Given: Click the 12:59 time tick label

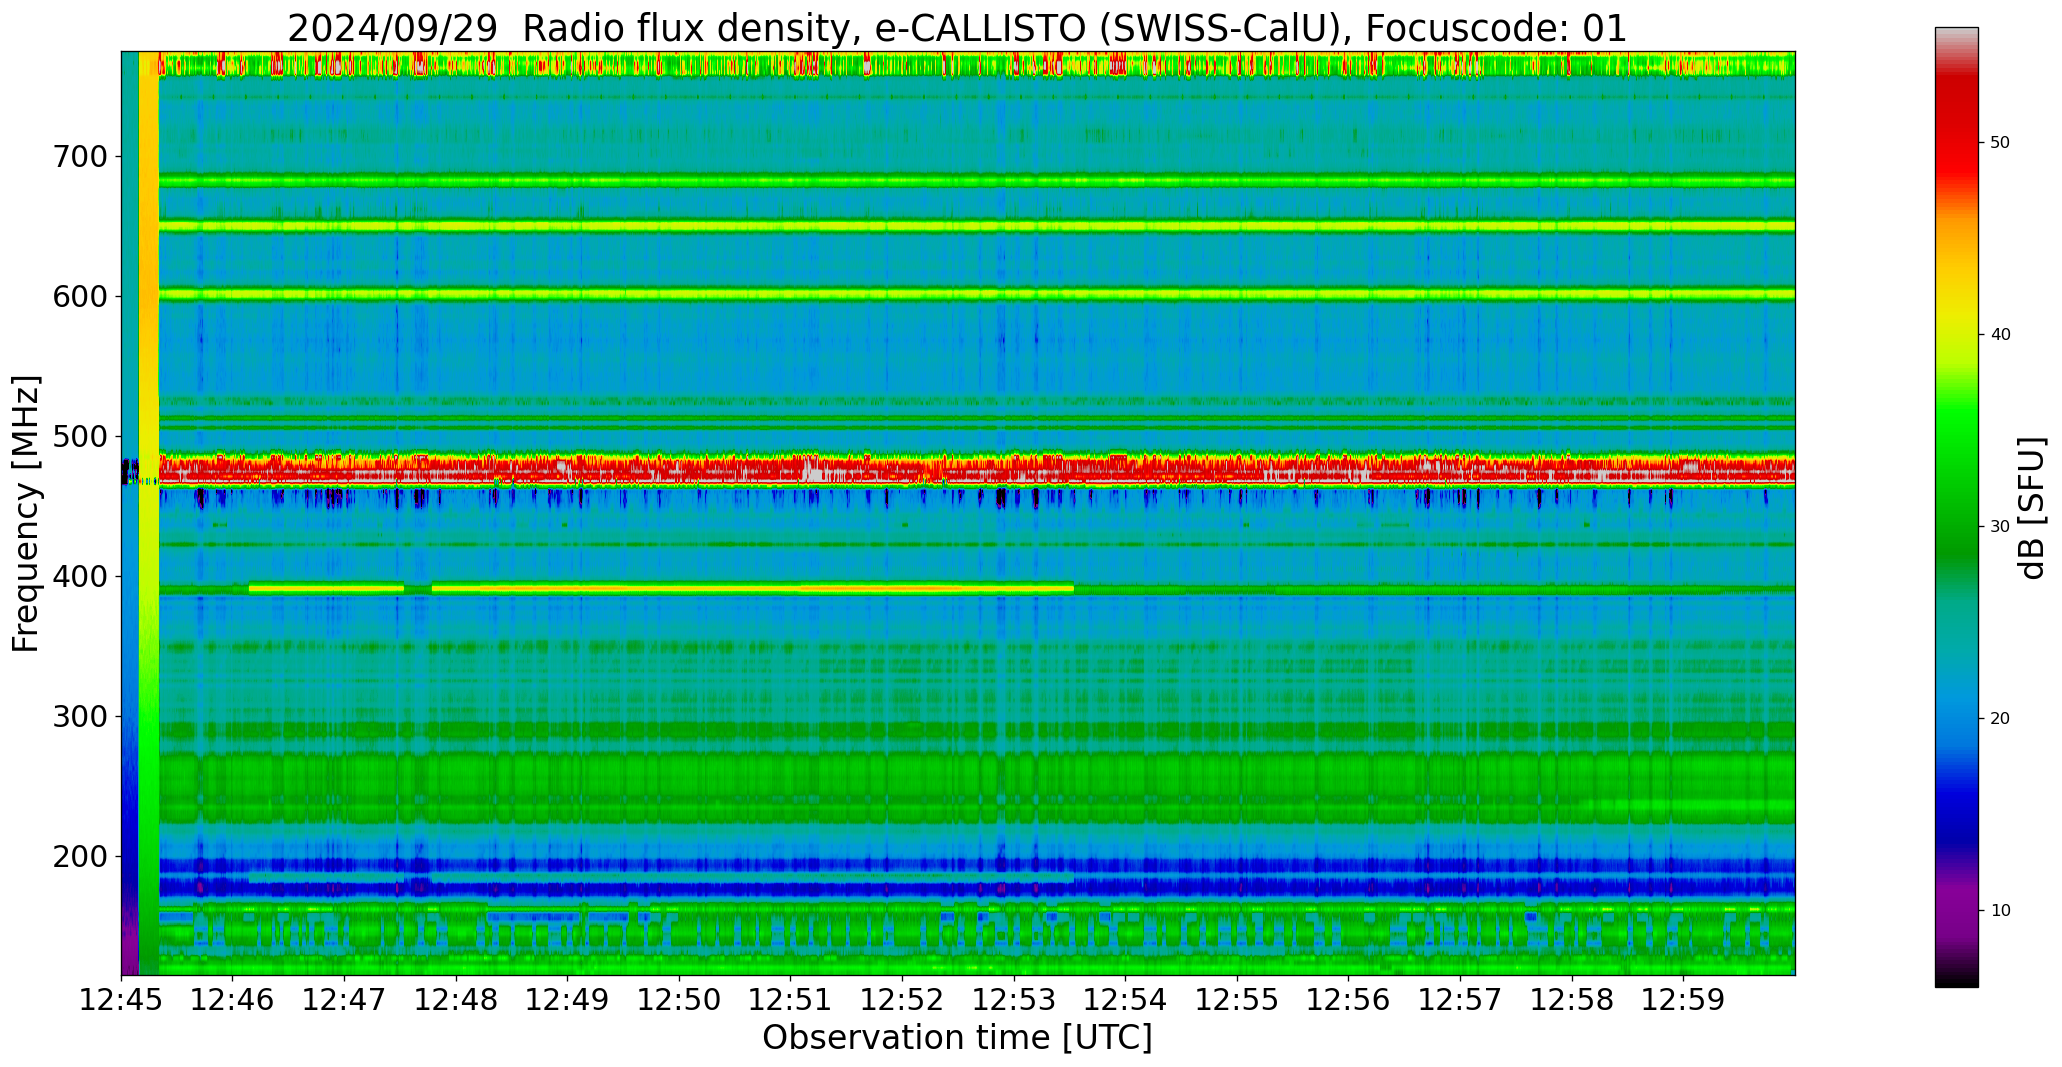Looking at the screenshot, I should (x=1684, y=999).
